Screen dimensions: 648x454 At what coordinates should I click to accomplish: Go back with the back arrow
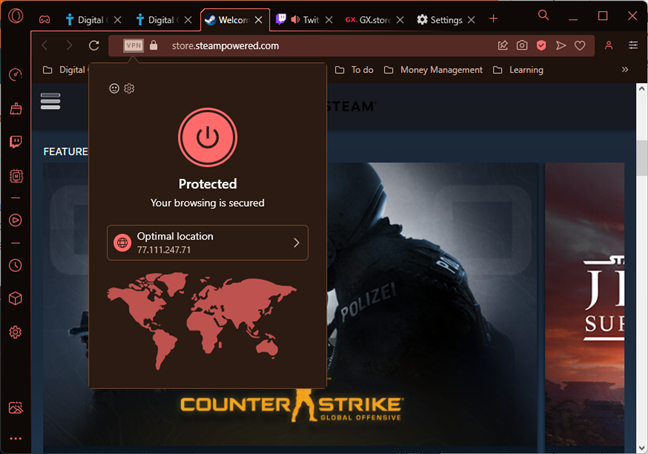[45, 45]
